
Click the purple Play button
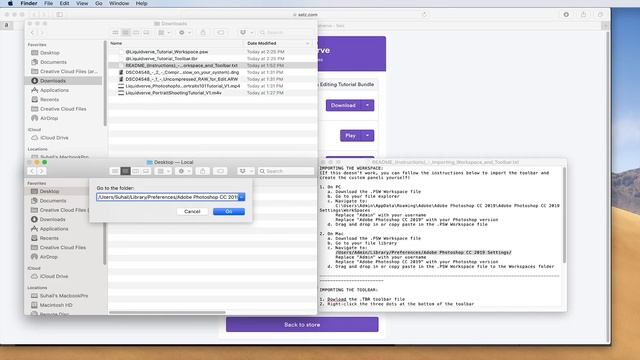[x=351, y=136]
